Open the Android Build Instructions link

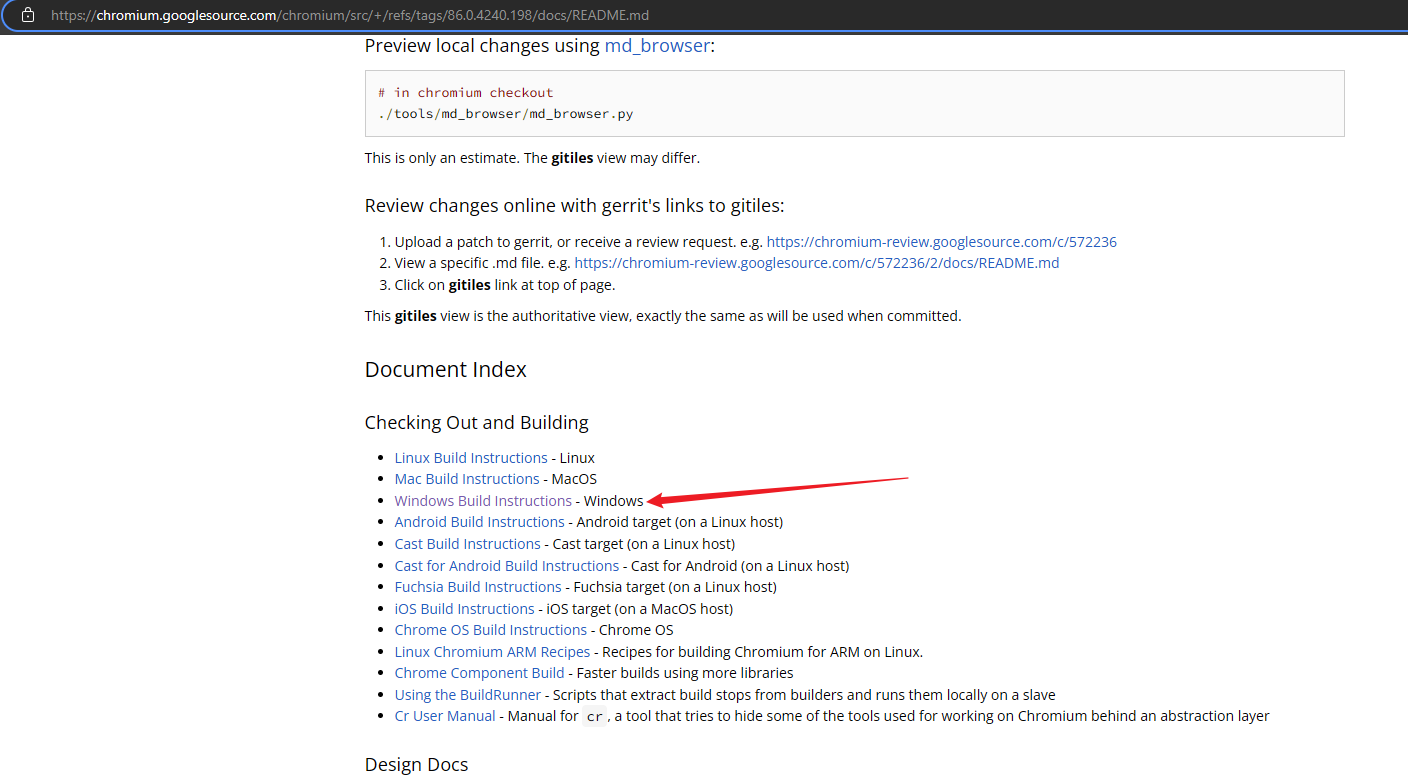(479, 521)
